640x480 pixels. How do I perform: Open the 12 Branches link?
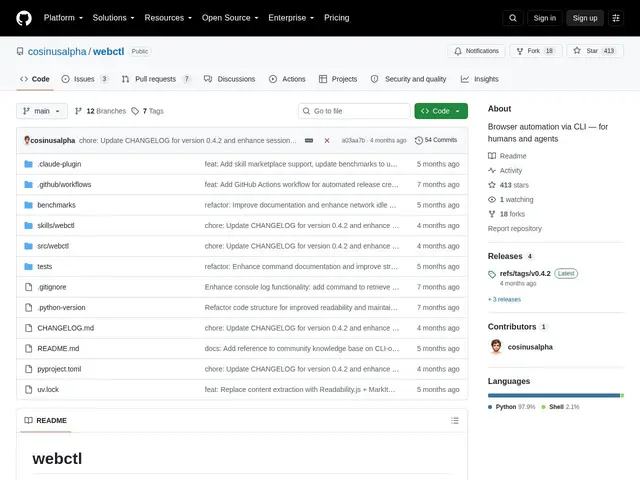100,111
